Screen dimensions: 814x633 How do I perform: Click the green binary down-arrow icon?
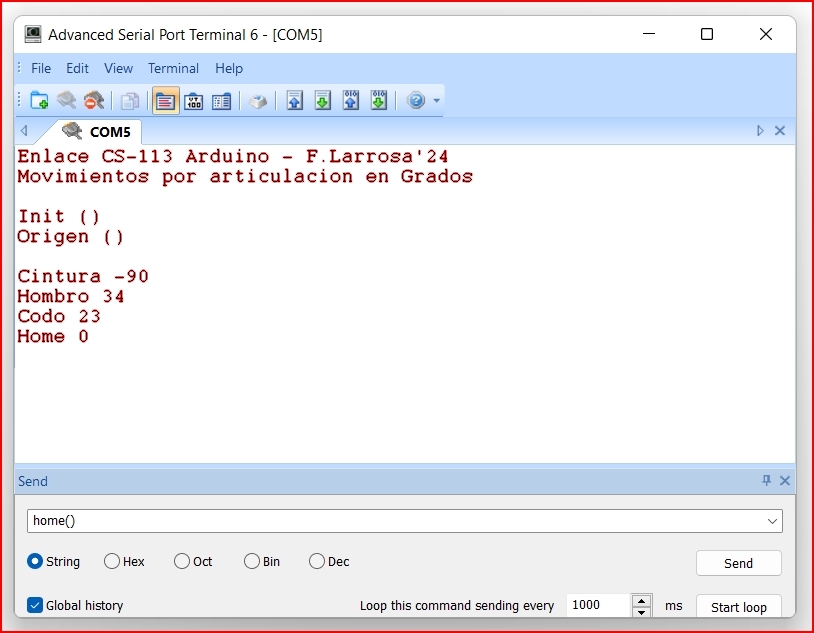click(379, 100)
